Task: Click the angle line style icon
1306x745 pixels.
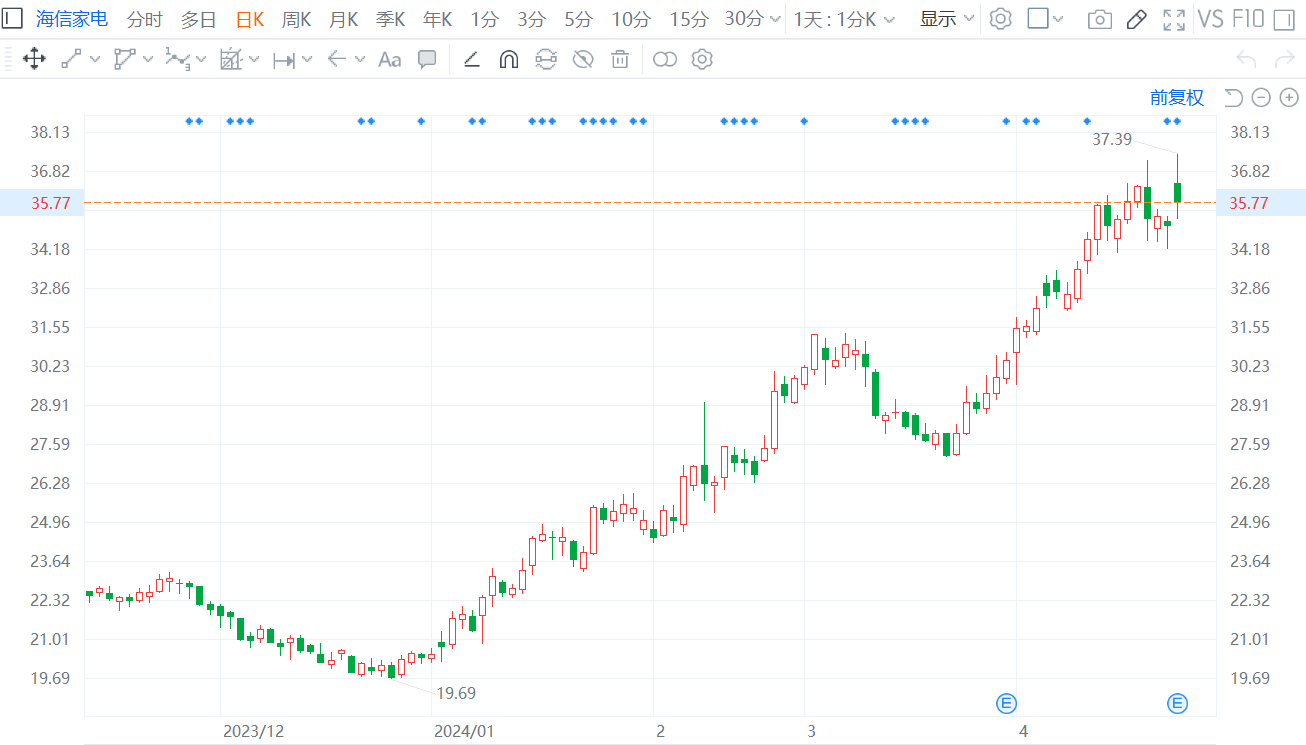Action: pos(472,60)
